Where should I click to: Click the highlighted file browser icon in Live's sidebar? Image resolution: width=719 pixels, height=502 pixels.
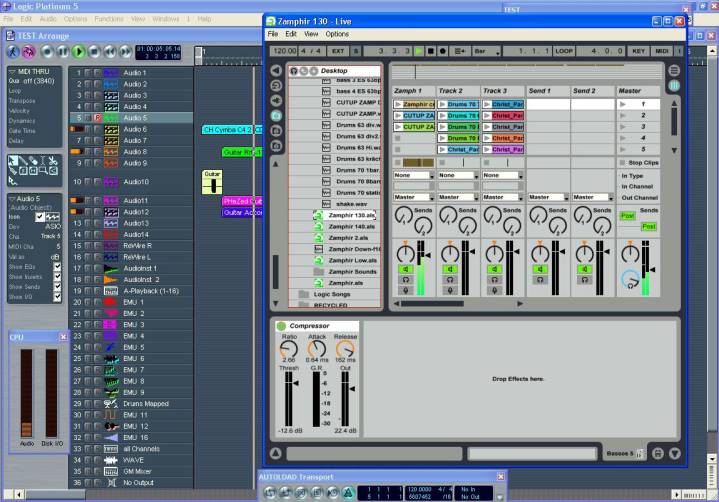pos(276,116)
